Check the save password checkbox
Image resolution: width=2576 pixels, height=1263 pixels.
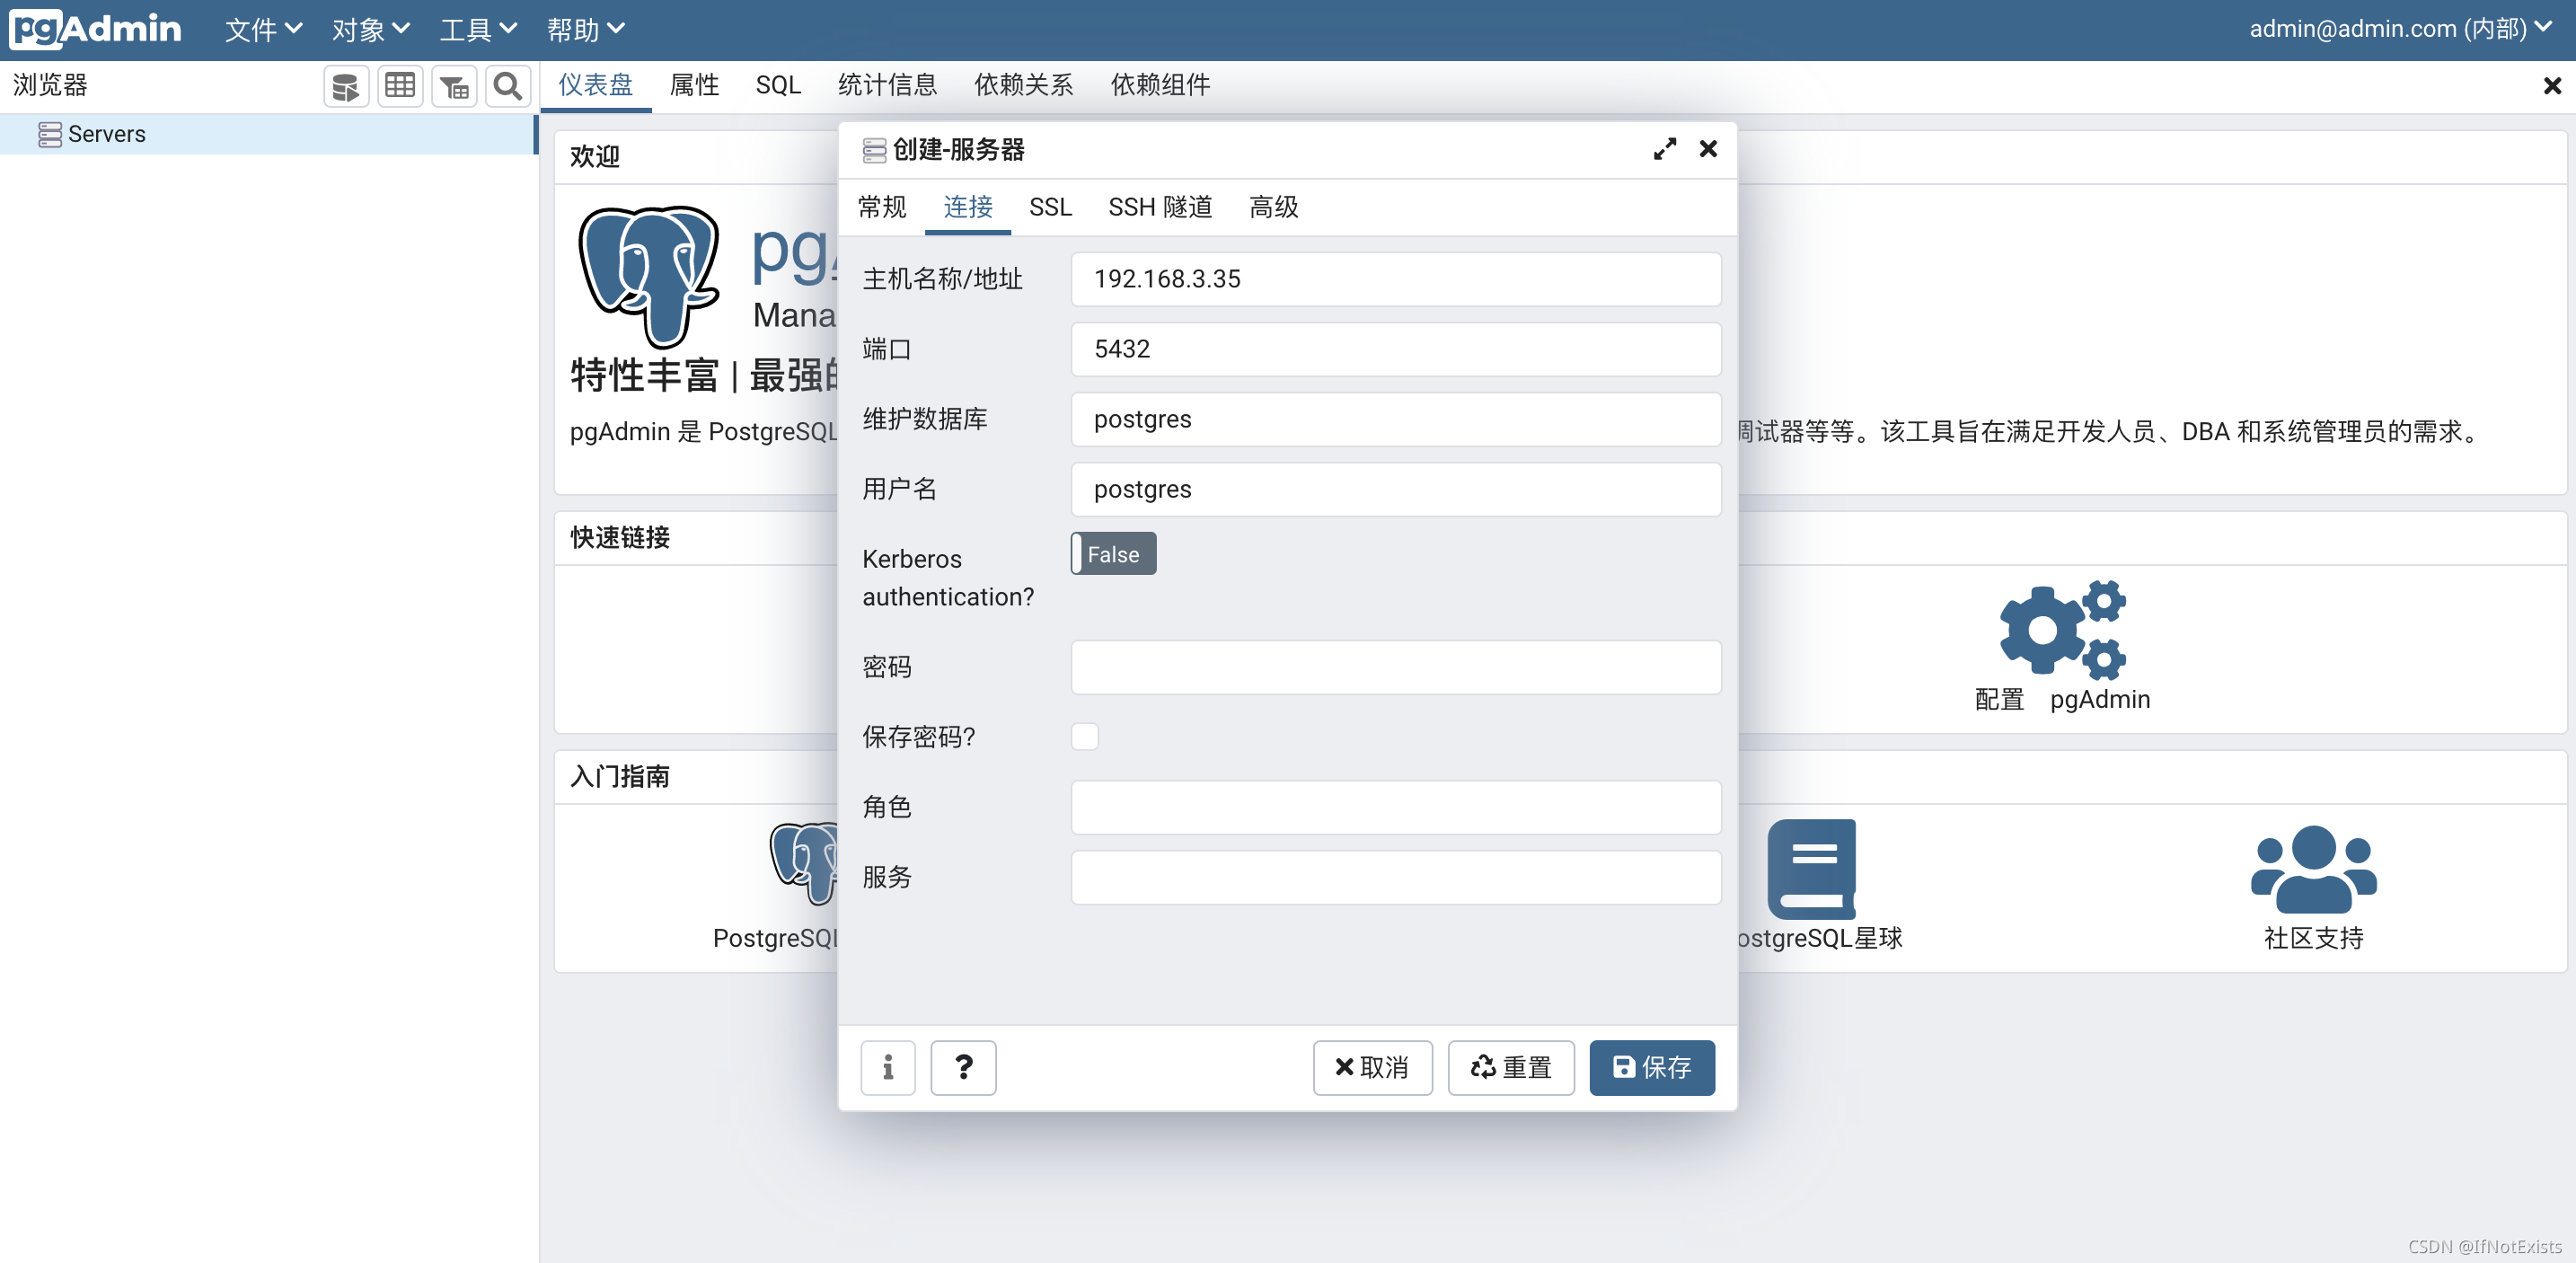click(x=1084, y=737)
